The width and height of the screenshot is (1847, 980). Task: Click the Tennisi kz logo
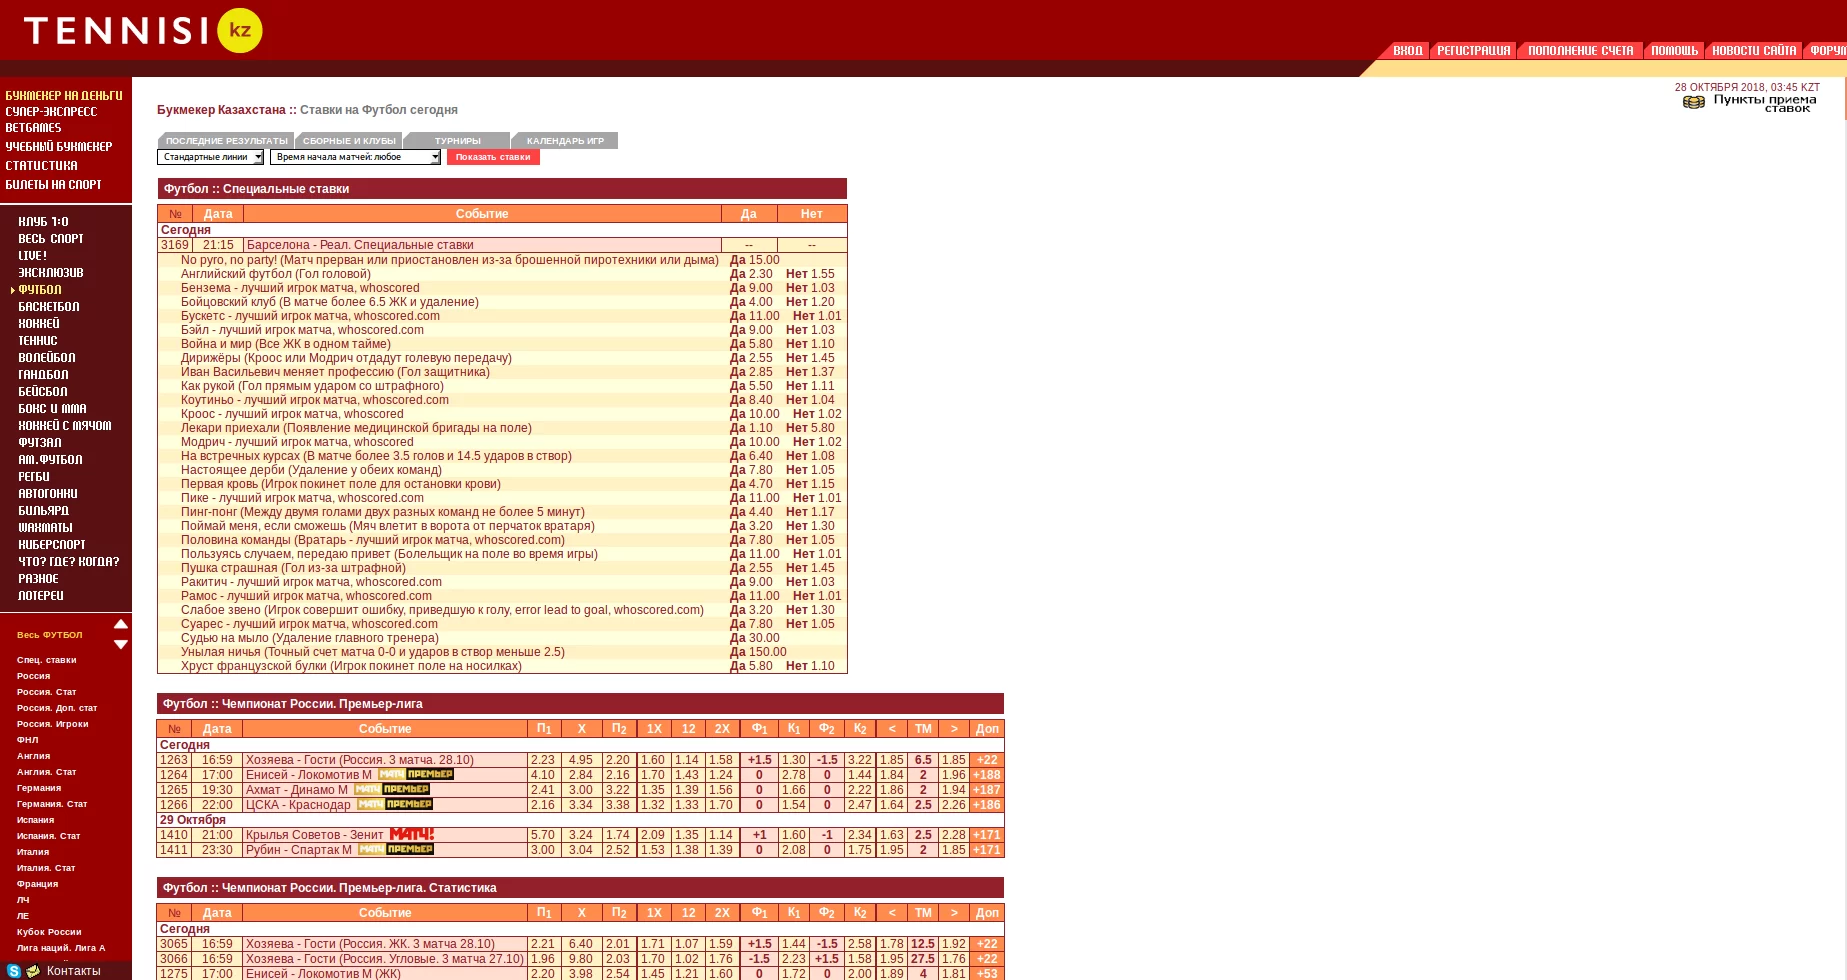click(142, 31)
